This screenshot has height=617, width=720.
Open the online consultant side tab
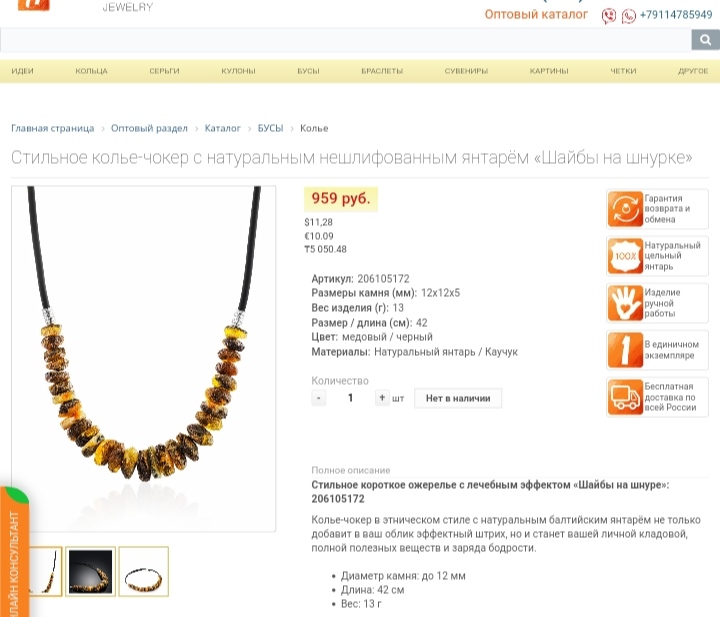pos(14,553)
